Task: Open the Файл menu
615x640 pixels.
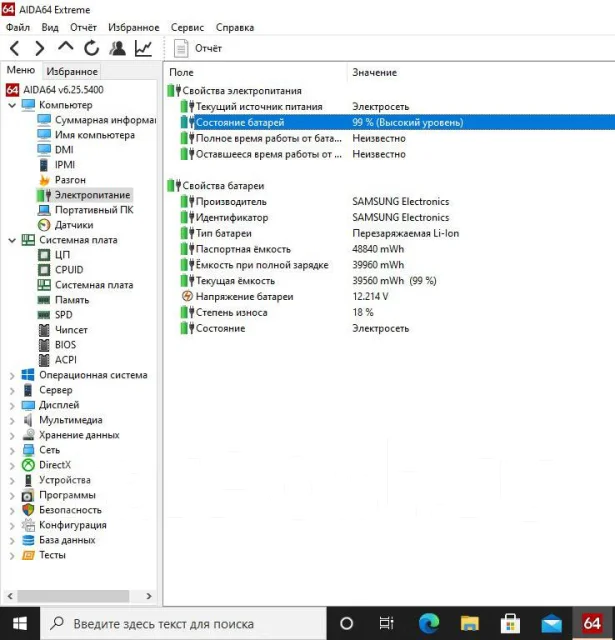Action: (x=18, y=27)
